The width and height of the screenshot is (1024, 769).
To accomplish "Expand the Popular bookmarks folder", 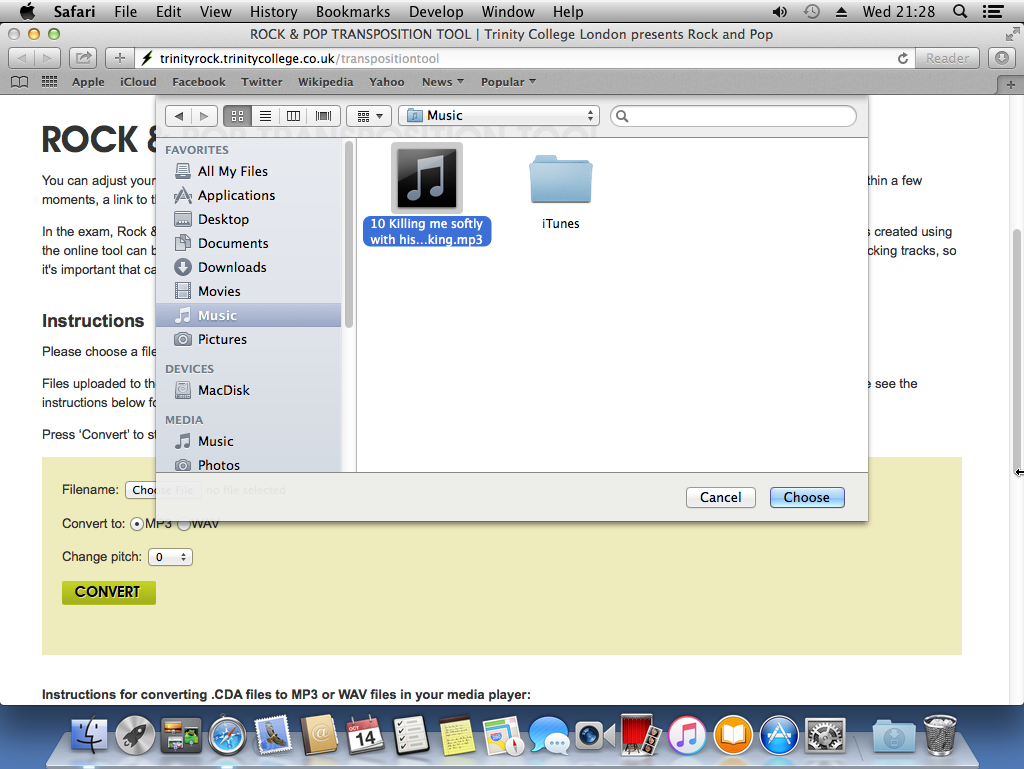I will tap(508, 82).
